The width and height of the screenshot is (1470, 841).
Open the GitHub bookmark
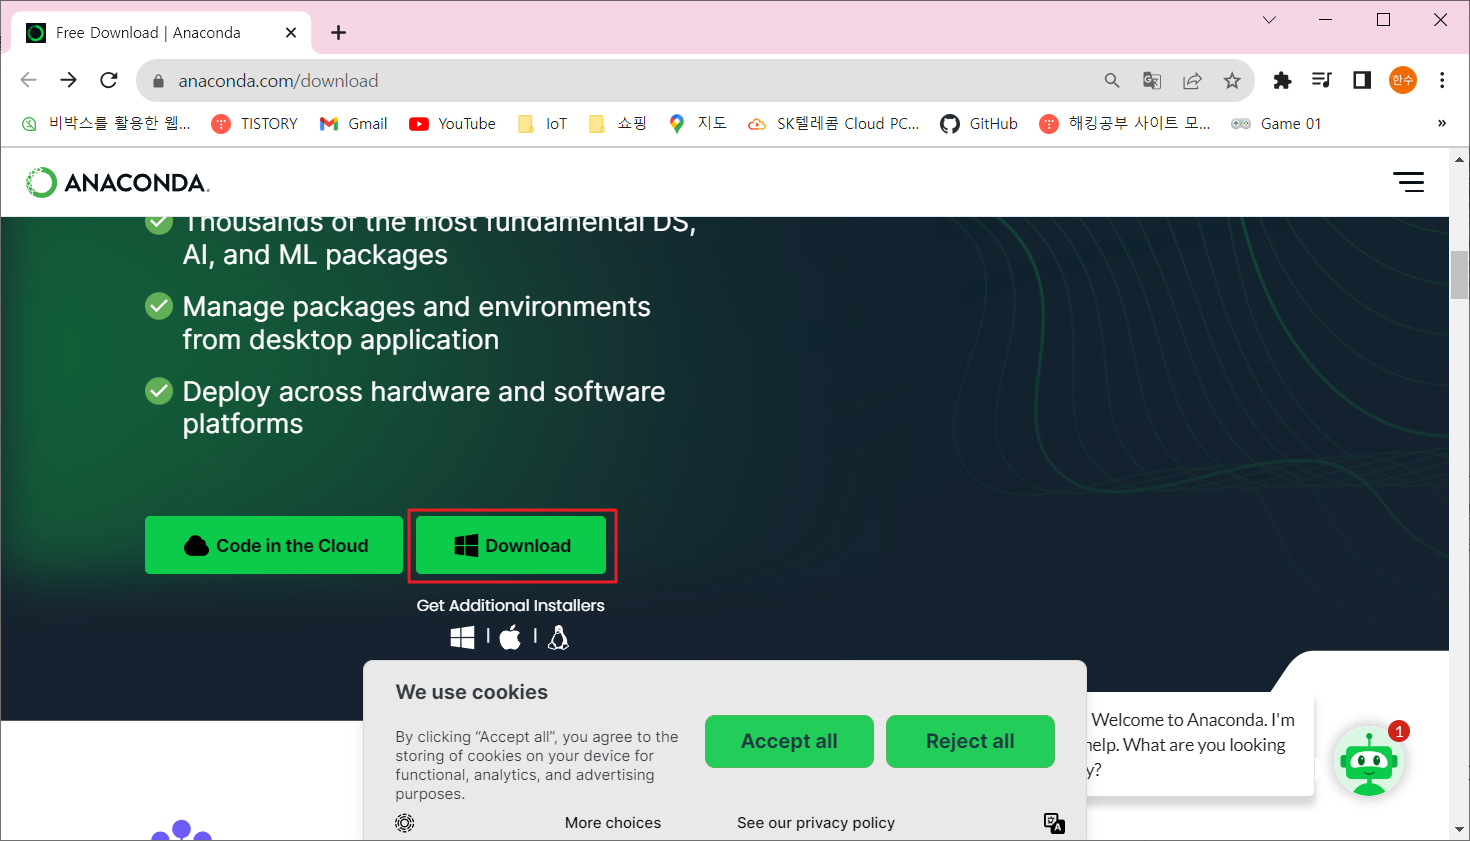pyautogui.click(x=979, y=124)
